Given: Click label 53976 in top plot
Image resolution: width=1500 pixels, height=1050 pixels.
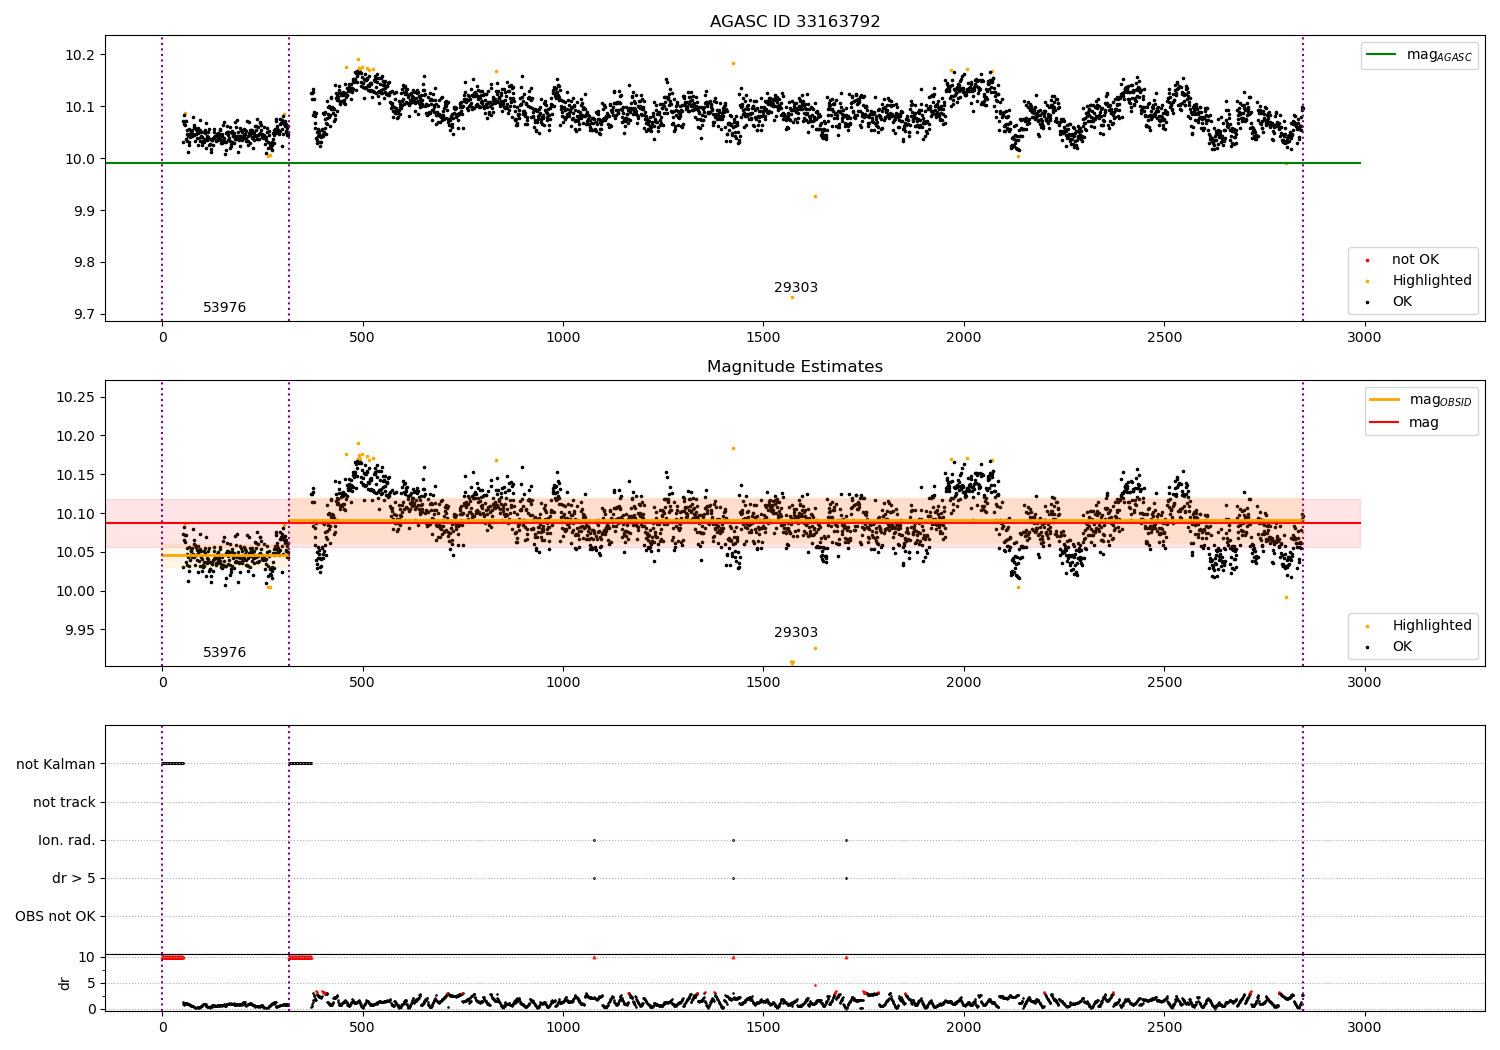Looking at the screenshot, I should (224, 308).
